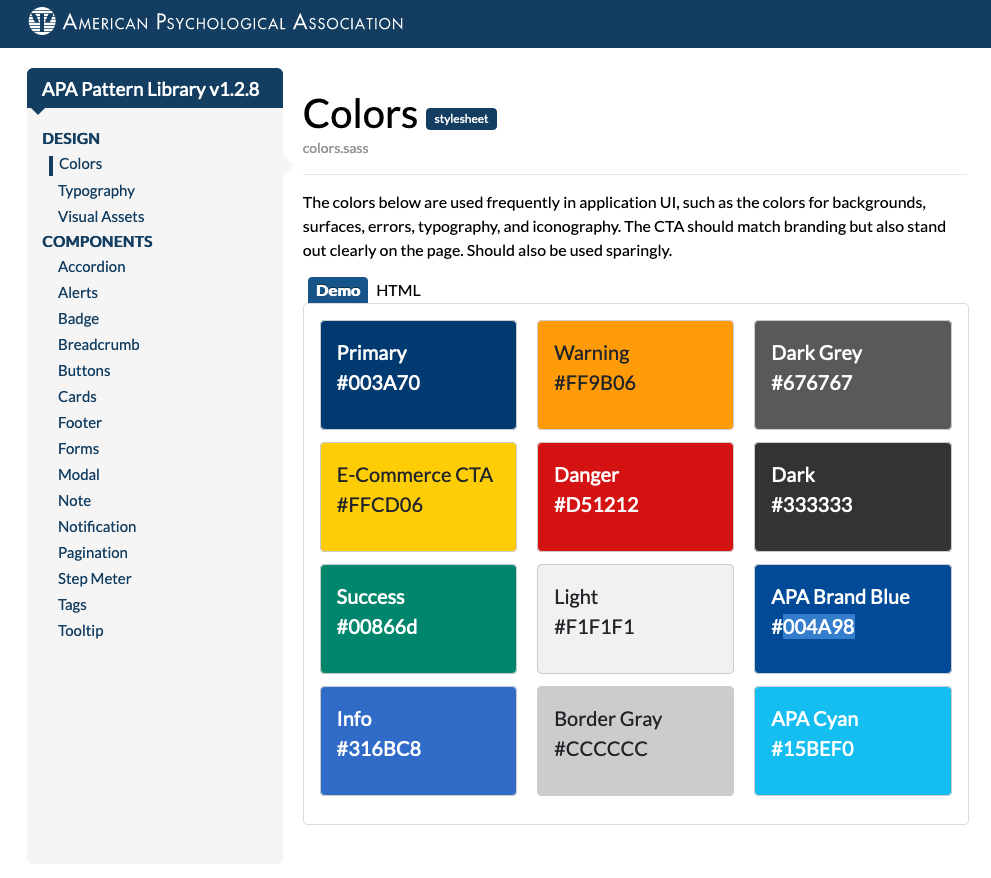Select the Primary #003A70 color swatch
This screenshot has height=878, width=991.
pos(418,375)
